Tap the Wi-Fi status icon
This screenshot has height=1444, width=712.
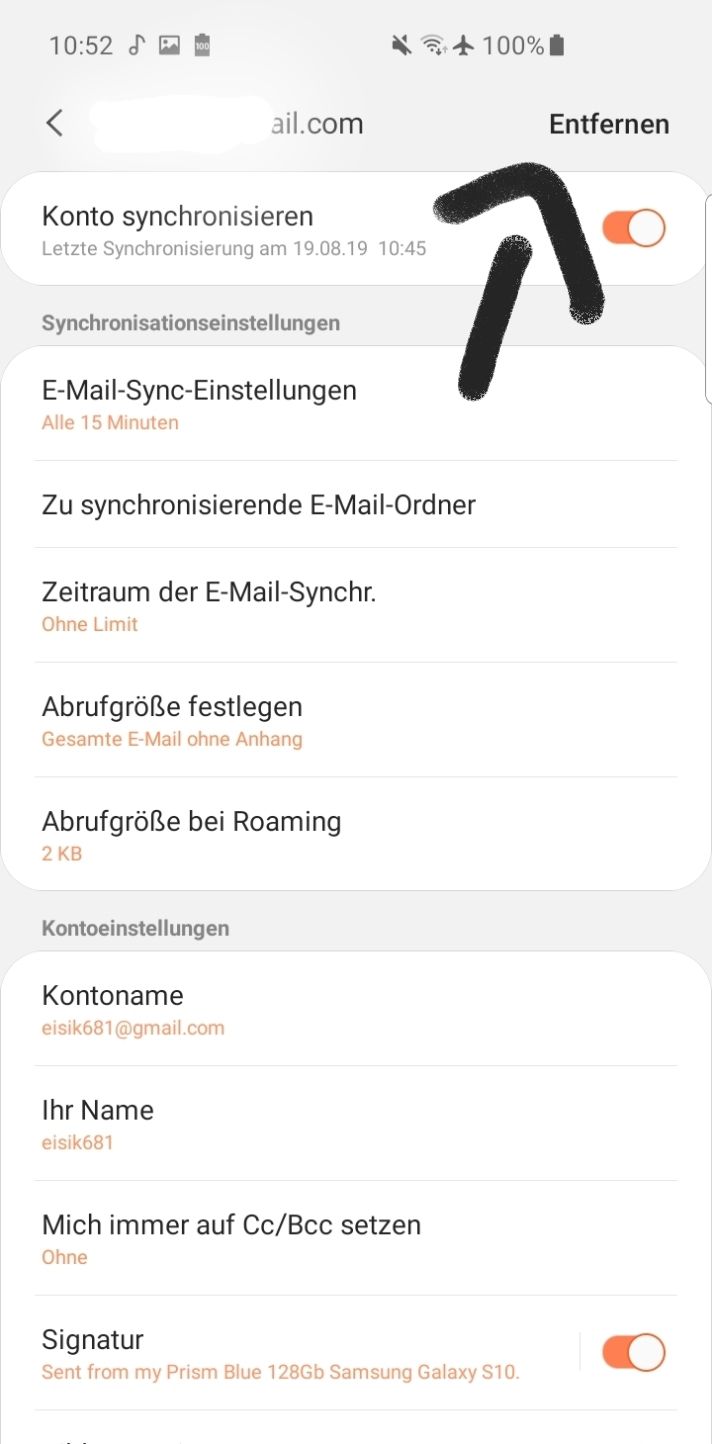(433, 45)
